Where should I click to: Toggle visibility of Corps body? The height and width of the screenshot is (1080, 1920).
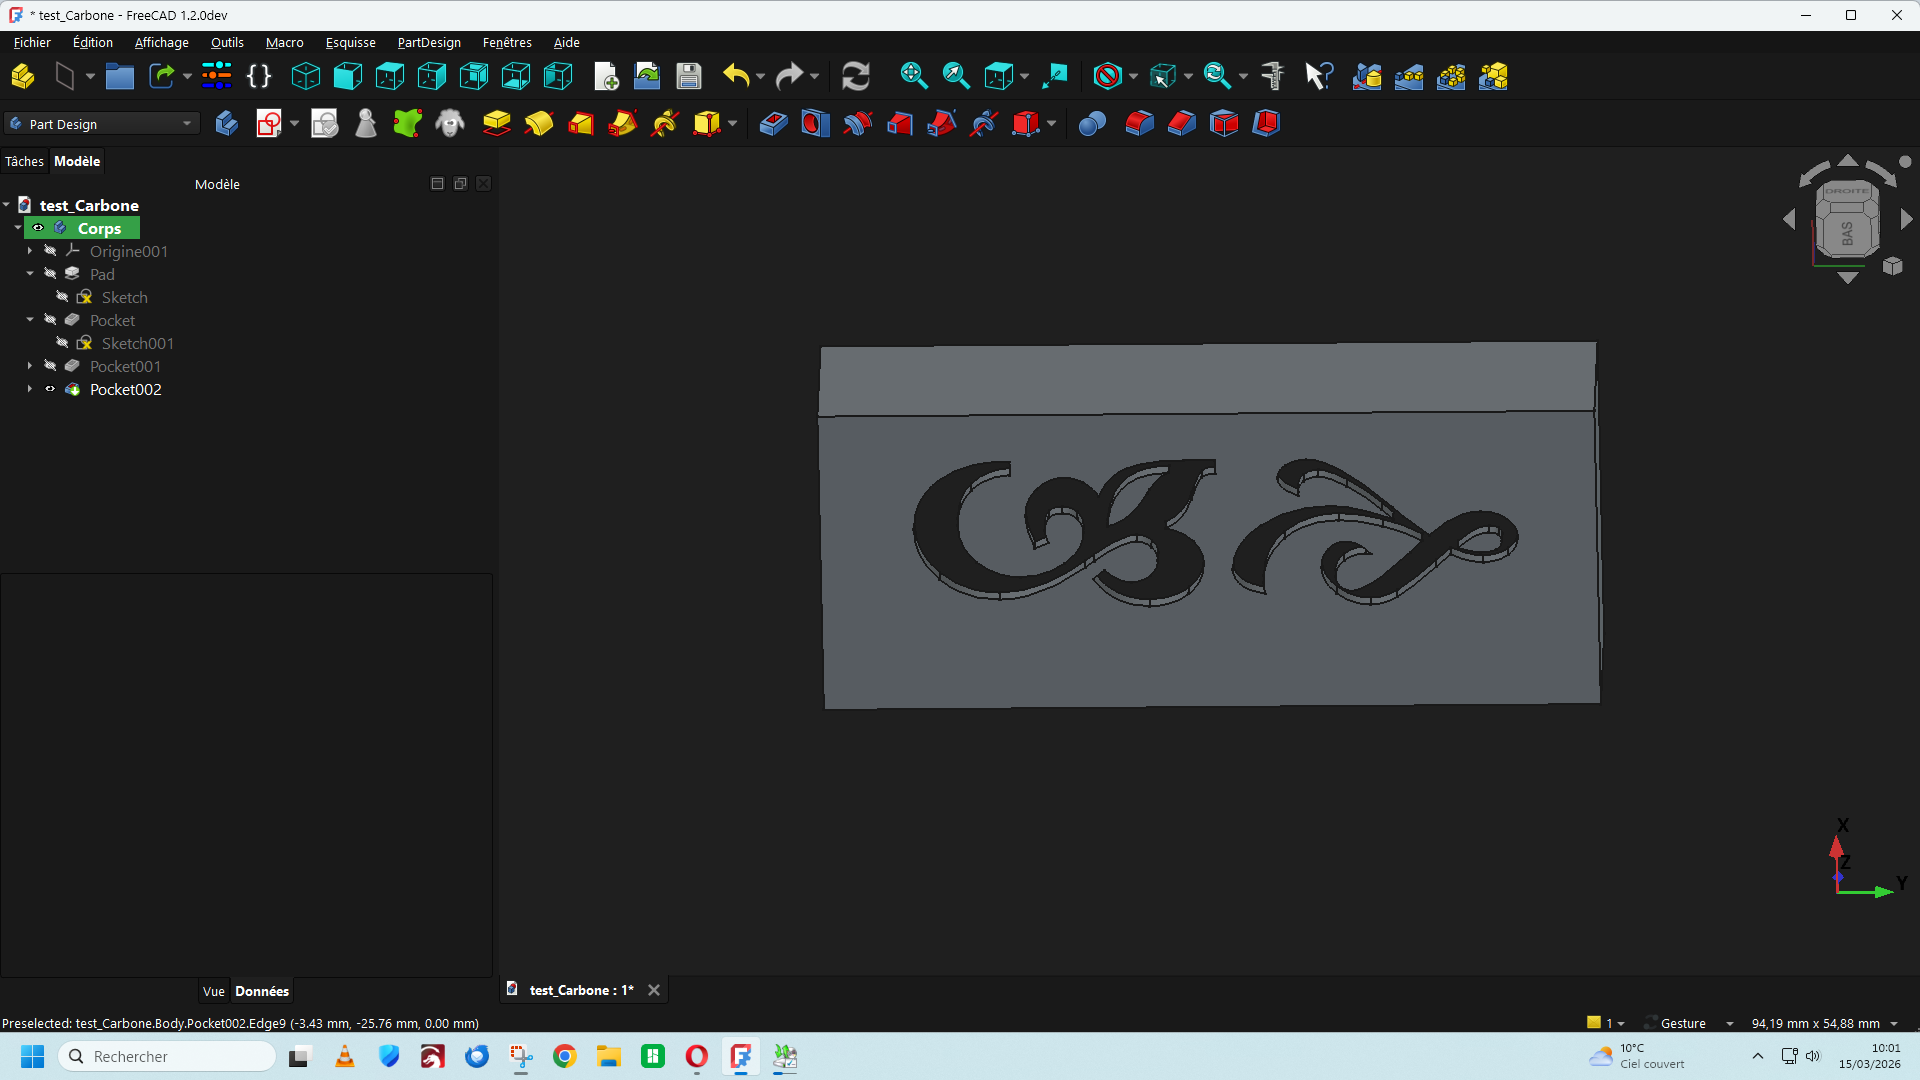tap(38, 228)
